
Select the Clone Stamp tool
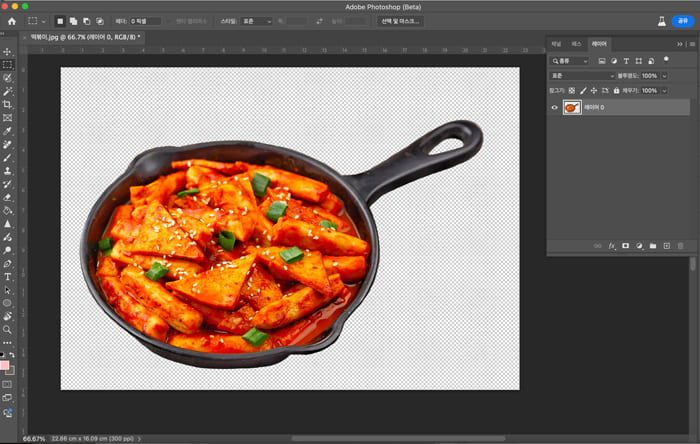point(7,171)
